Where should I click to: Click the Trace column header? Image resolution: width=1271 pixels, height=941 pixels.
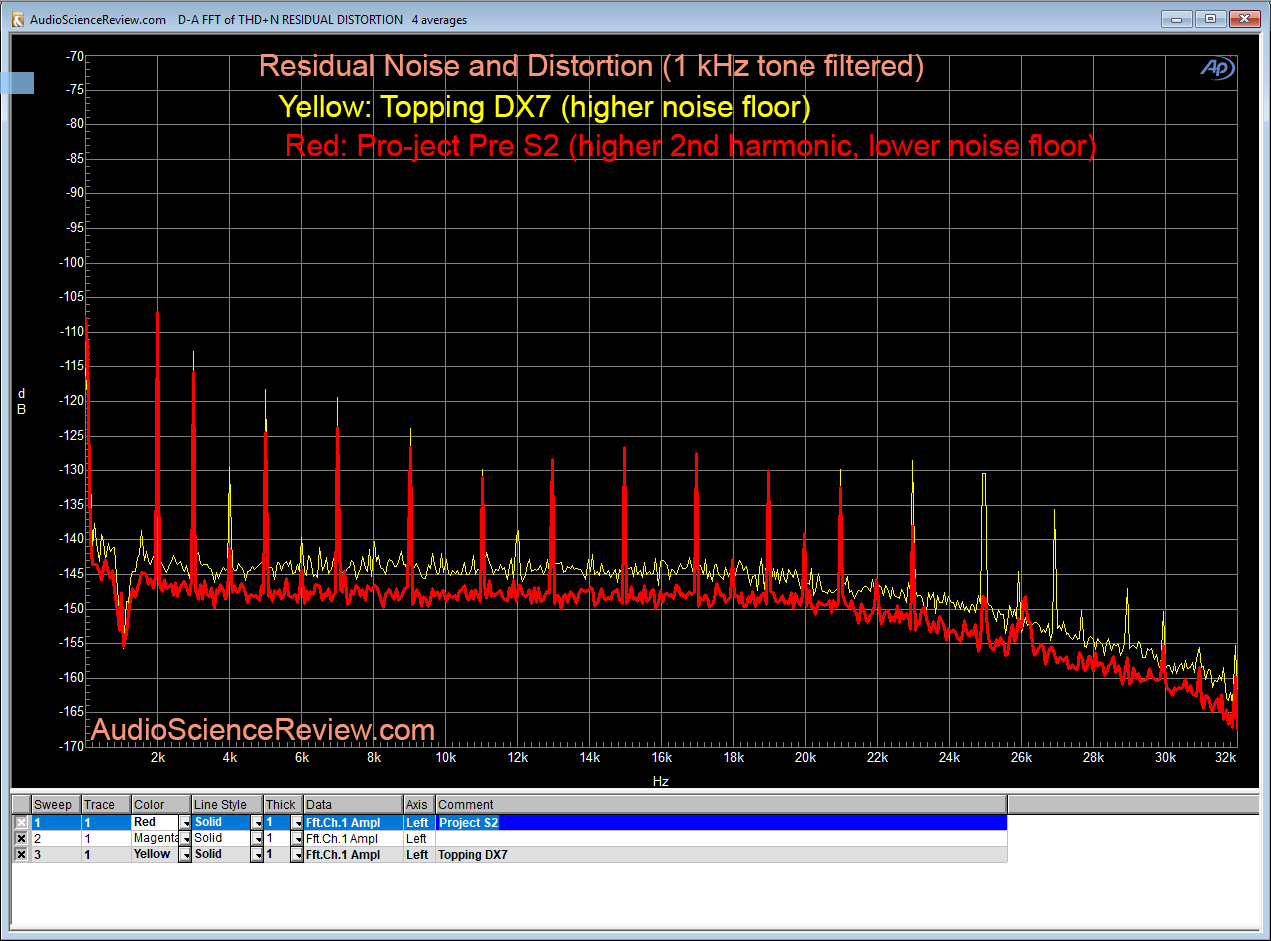pos(106,804)
